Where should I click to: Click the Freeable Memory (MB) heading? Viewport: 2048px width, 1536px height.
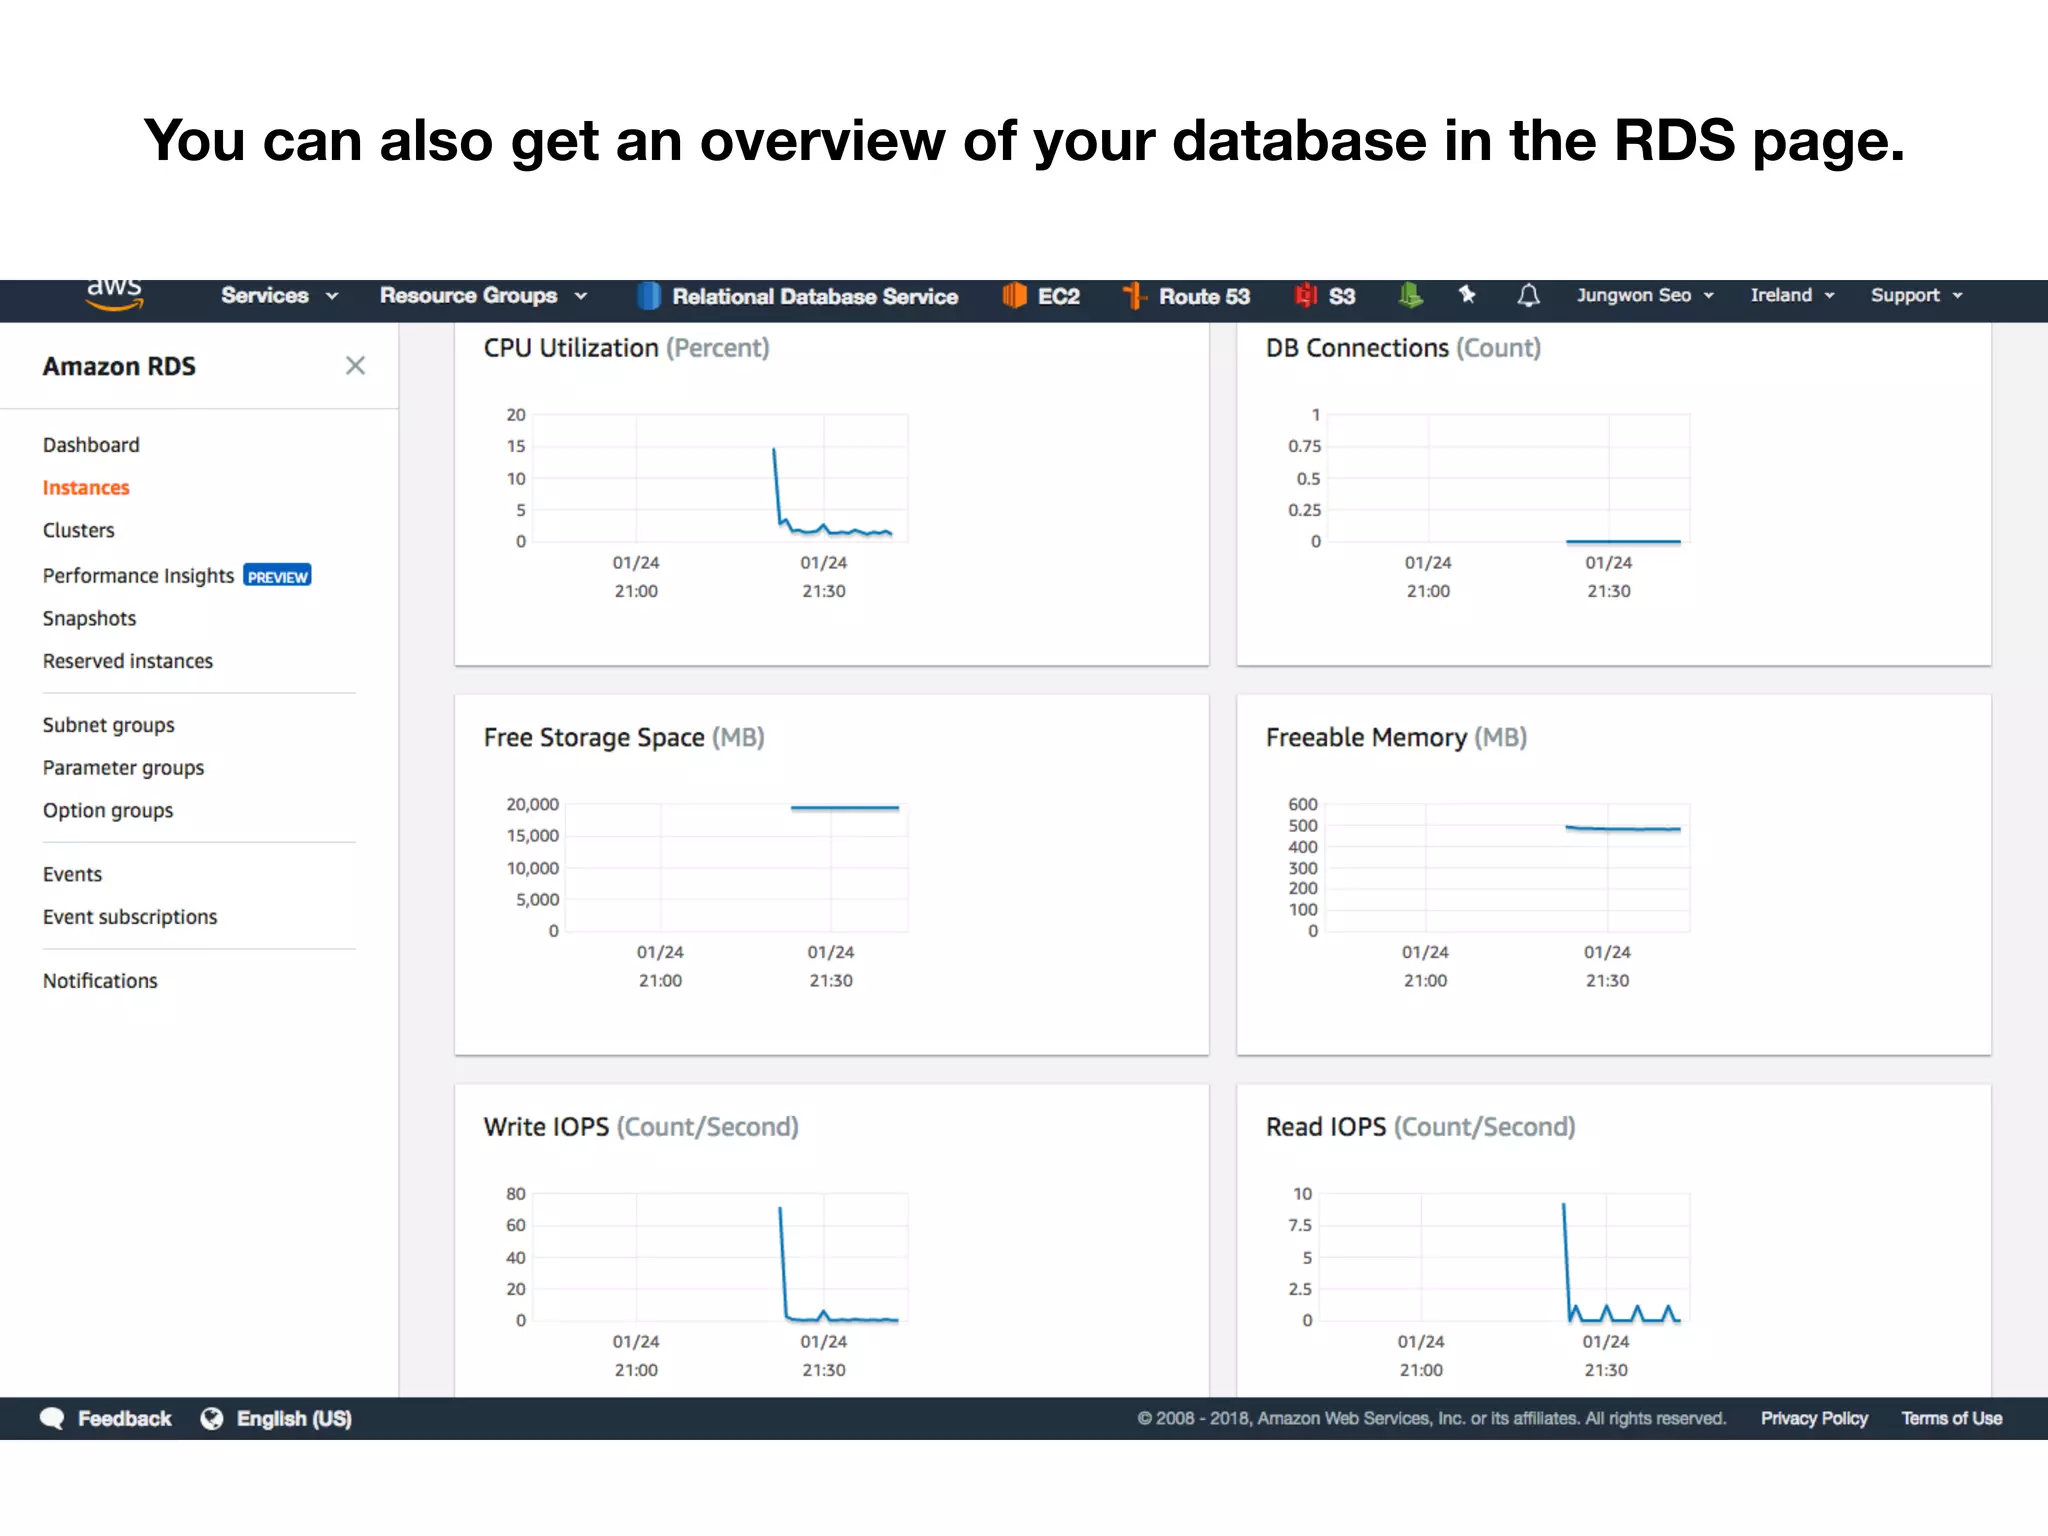coord(1396,738)
